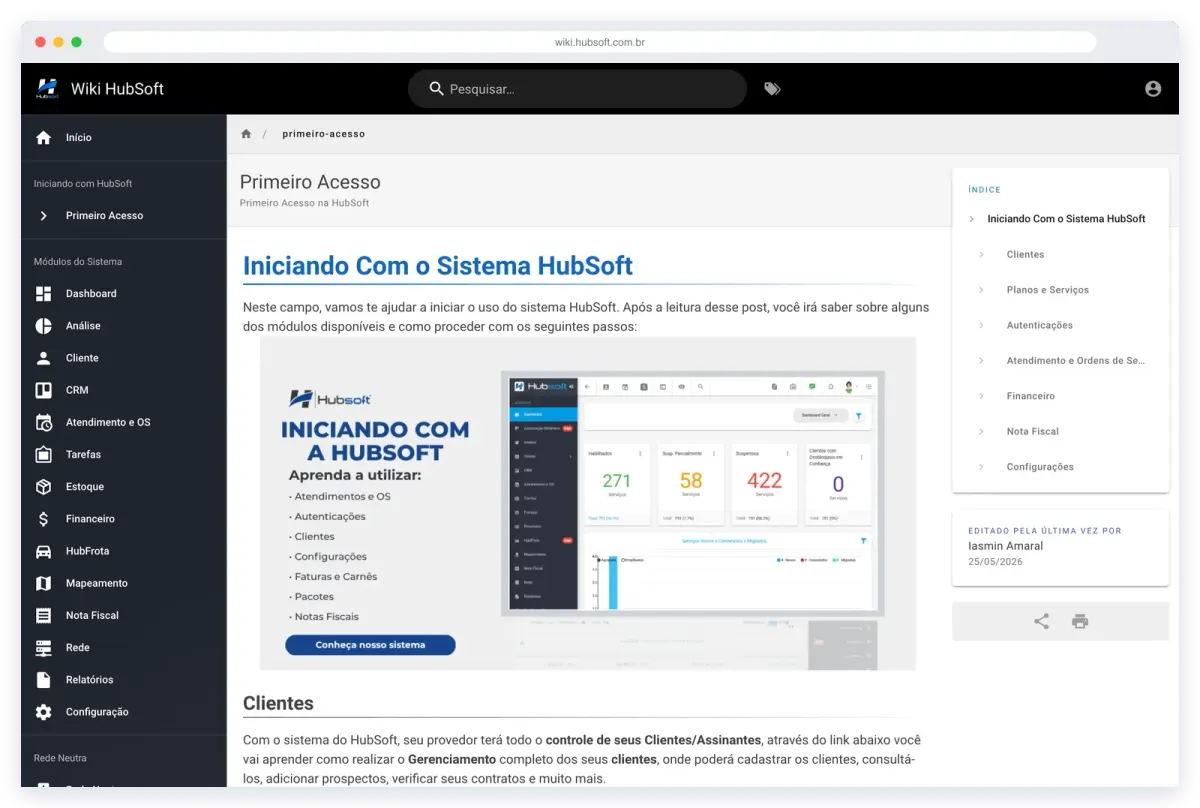The height and width of the screenshot is (808, 1200).
Task: Expand the Financeiro index chevron
Action: pos(982,396)
